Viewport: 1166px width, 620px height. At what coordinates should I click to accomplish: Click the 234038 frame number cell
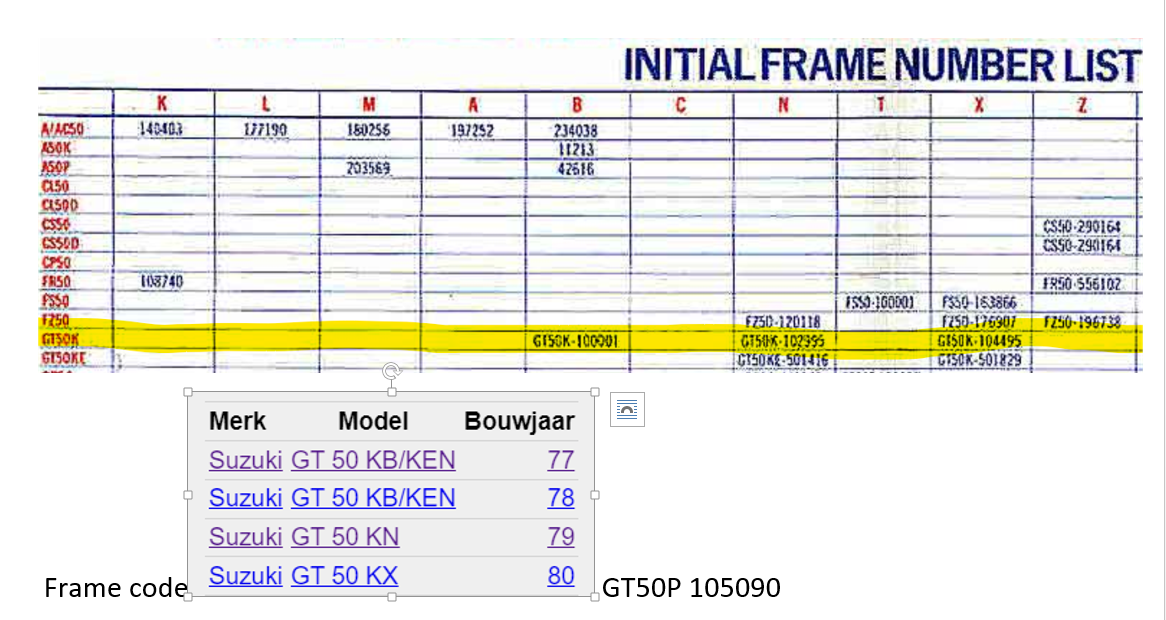tap(576, 131)
